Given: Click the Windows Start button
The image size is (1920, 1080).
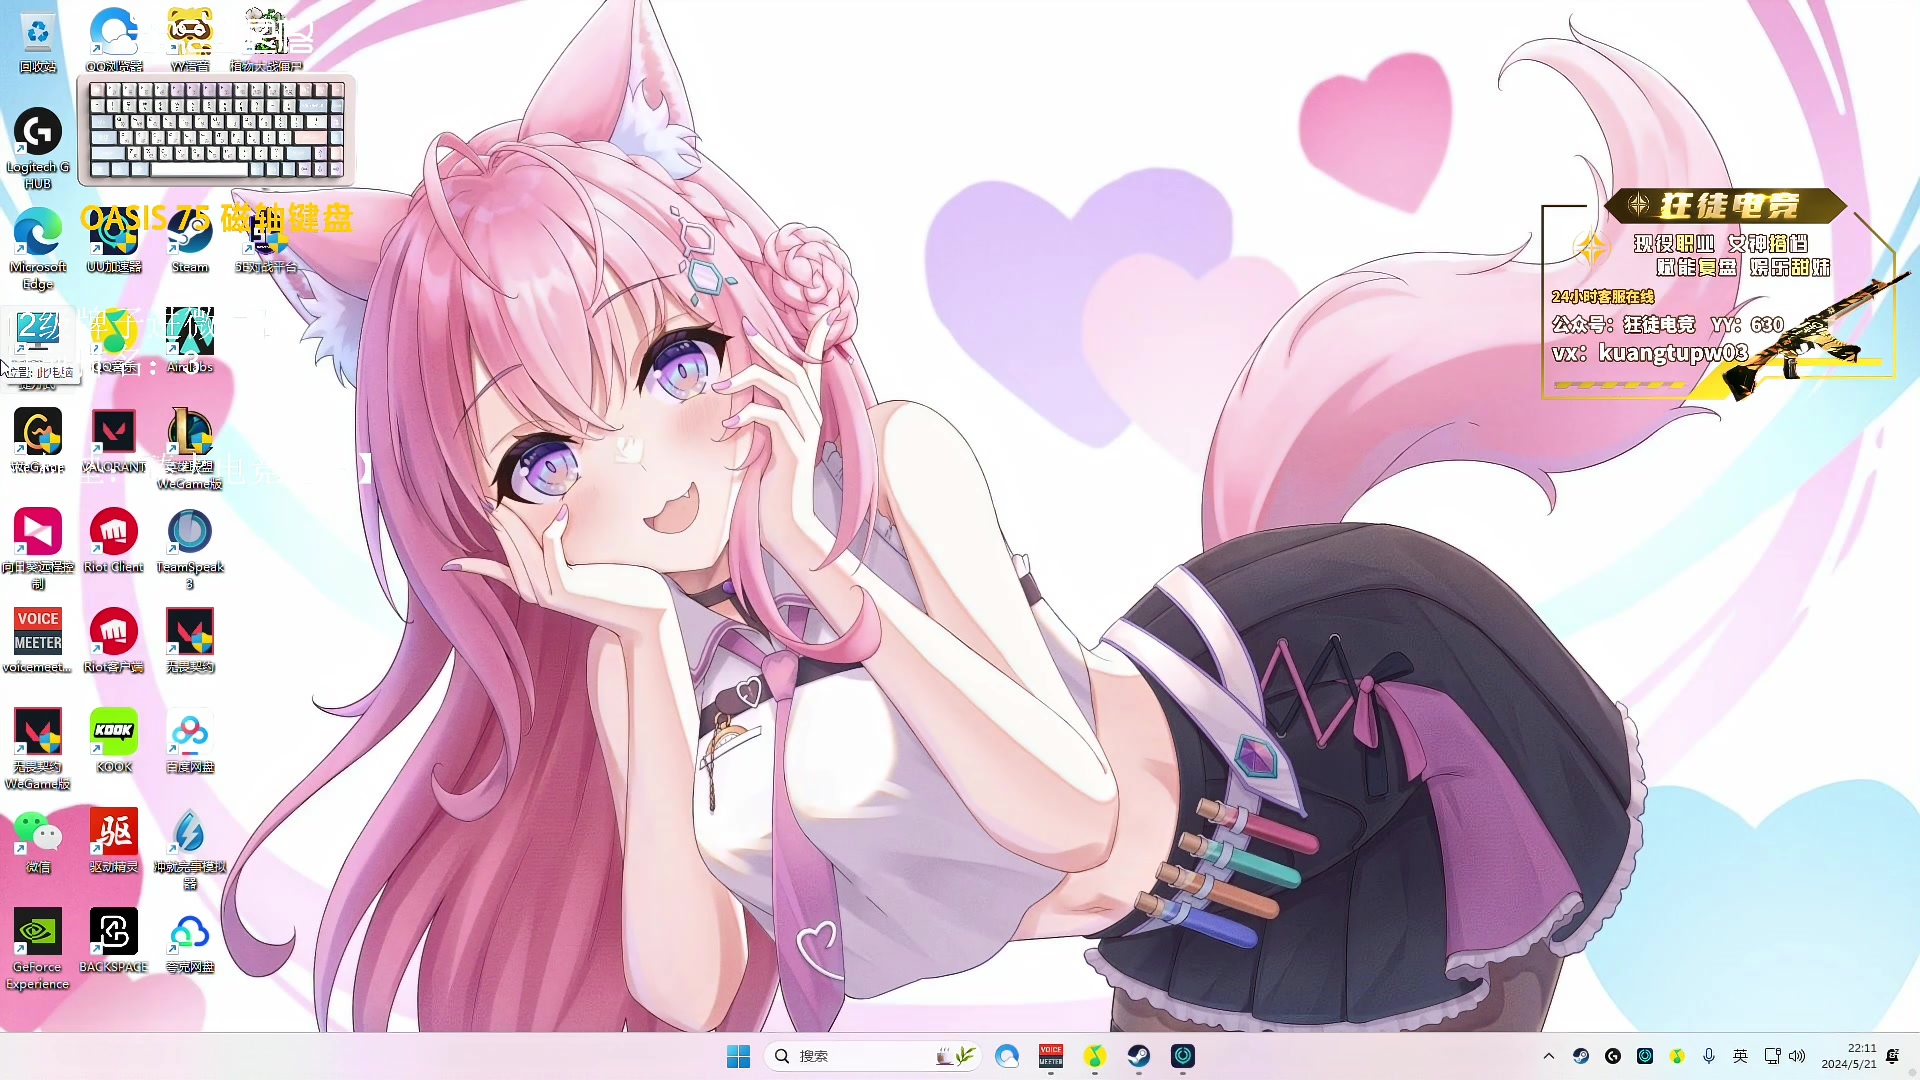Looking at the screenshot, I should 738,1056.
